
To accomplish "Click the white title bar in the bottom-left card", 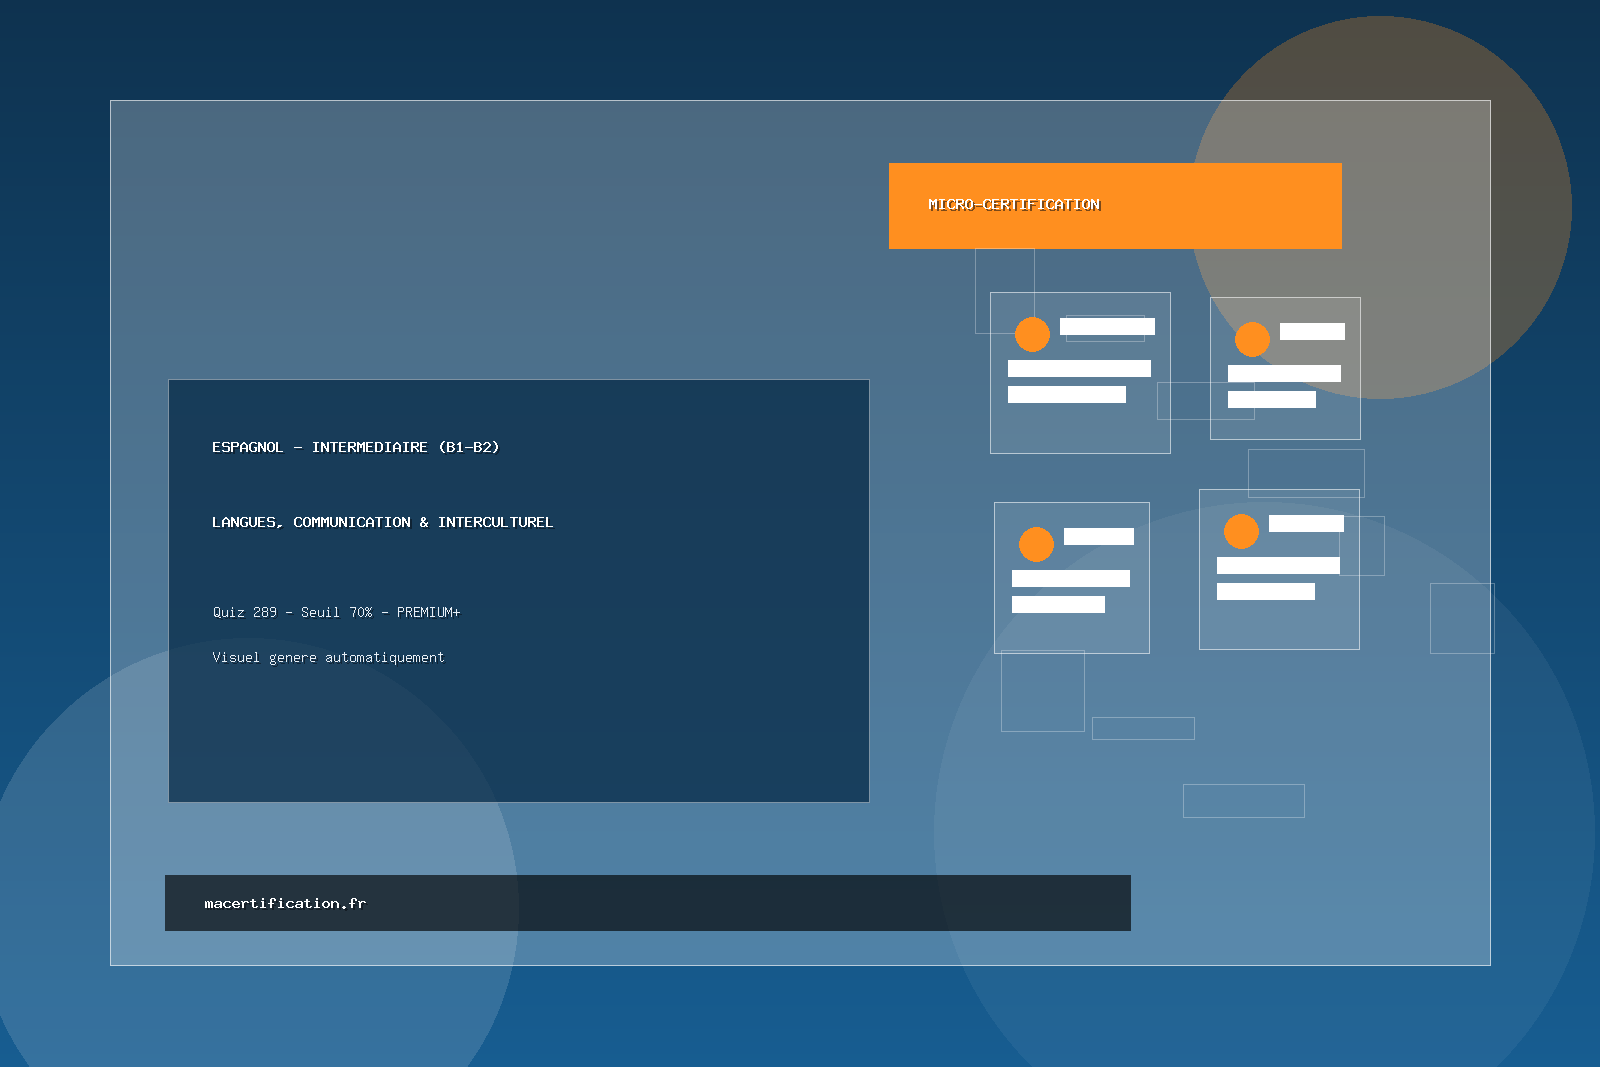I will click(x=1098, y=536).
